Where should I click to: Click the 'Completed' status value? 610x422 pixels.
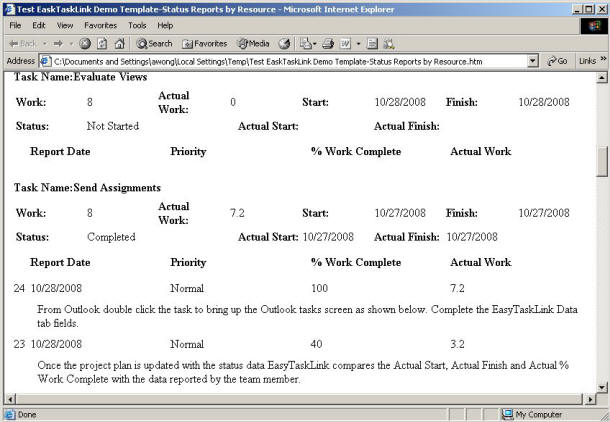point(111,237)
